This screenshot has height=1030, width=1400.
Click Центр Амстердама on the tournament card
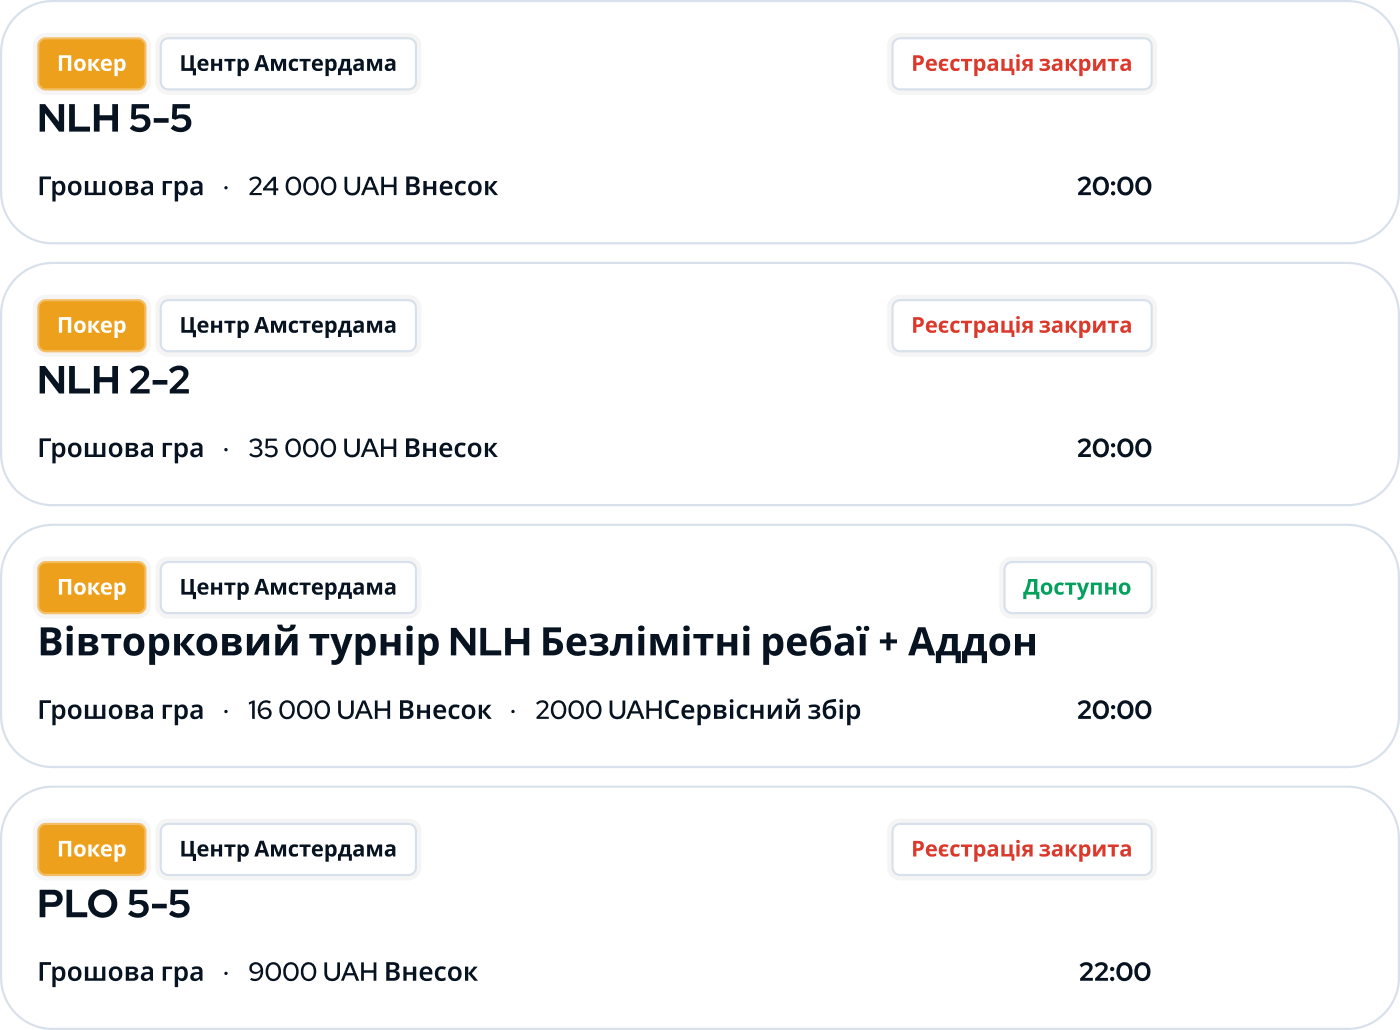click(x=288, y=587)
